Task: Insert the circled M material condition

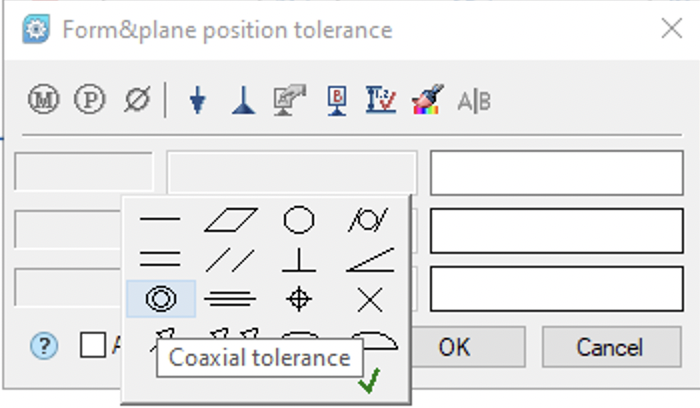Action: (x=44, y=100)
